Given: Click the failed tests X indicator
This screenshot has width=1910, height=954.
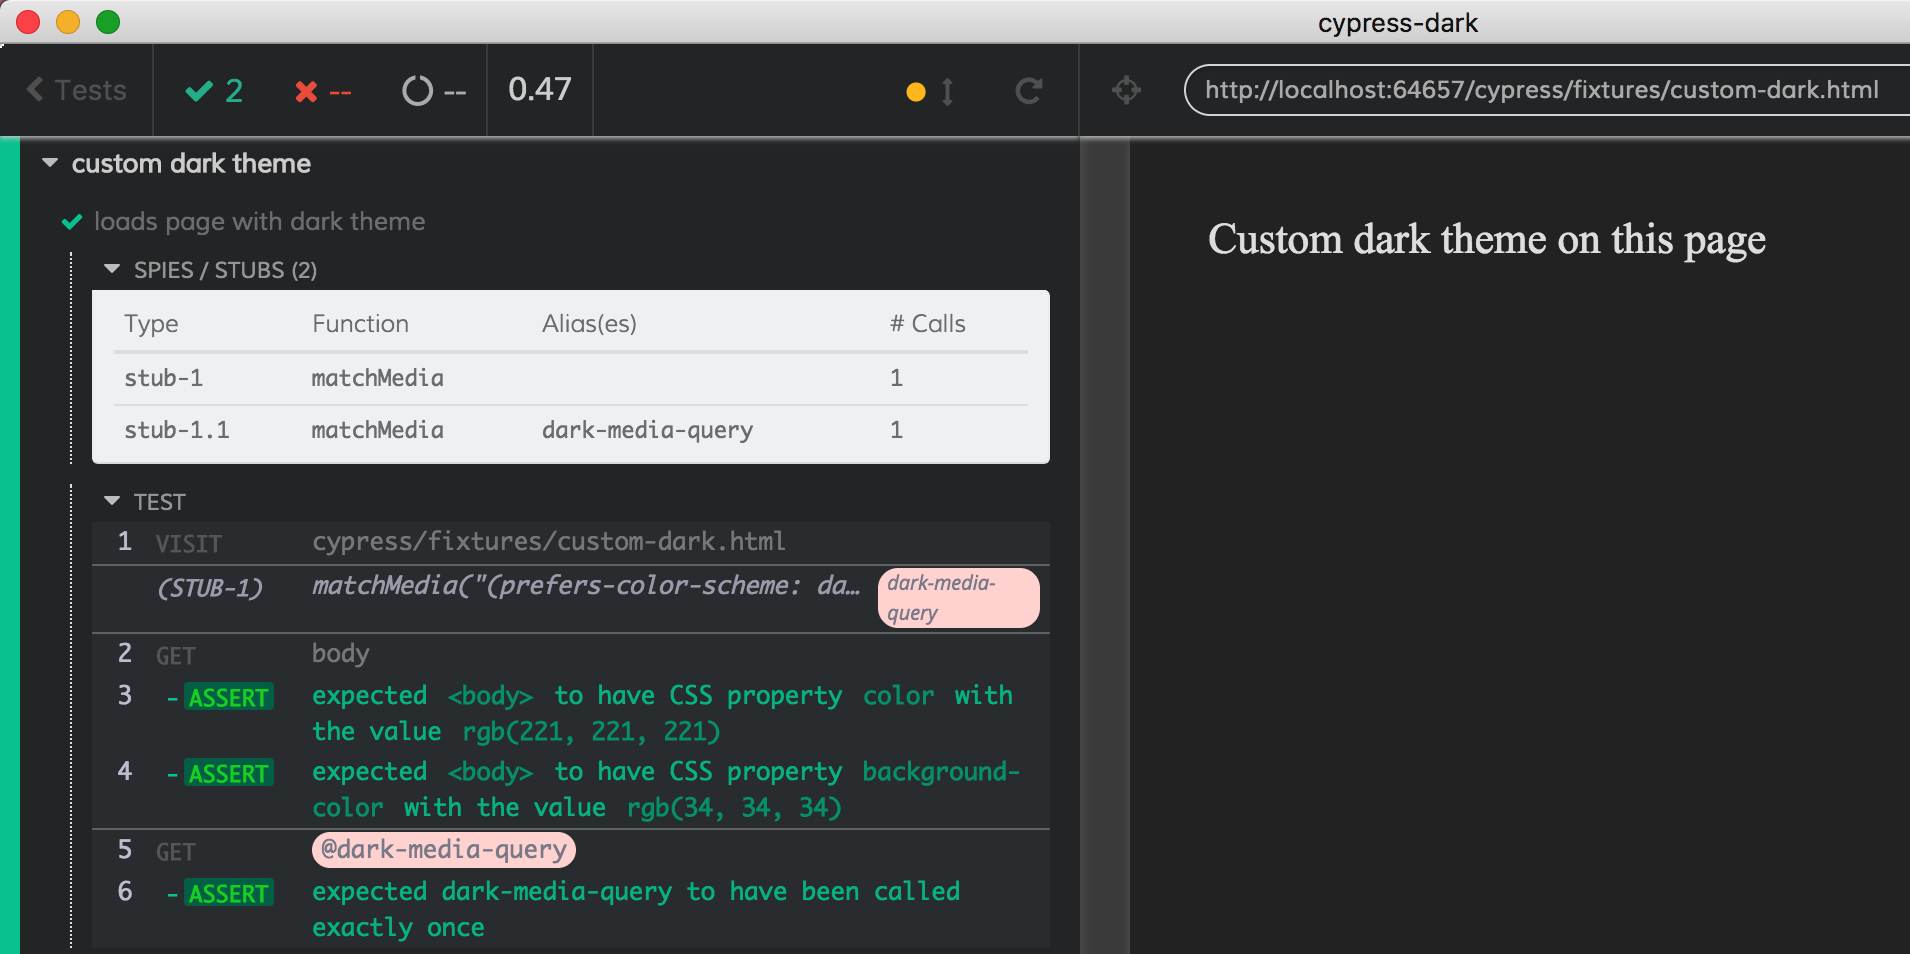Looking at the screenshot, I should (x=323, y=92).
